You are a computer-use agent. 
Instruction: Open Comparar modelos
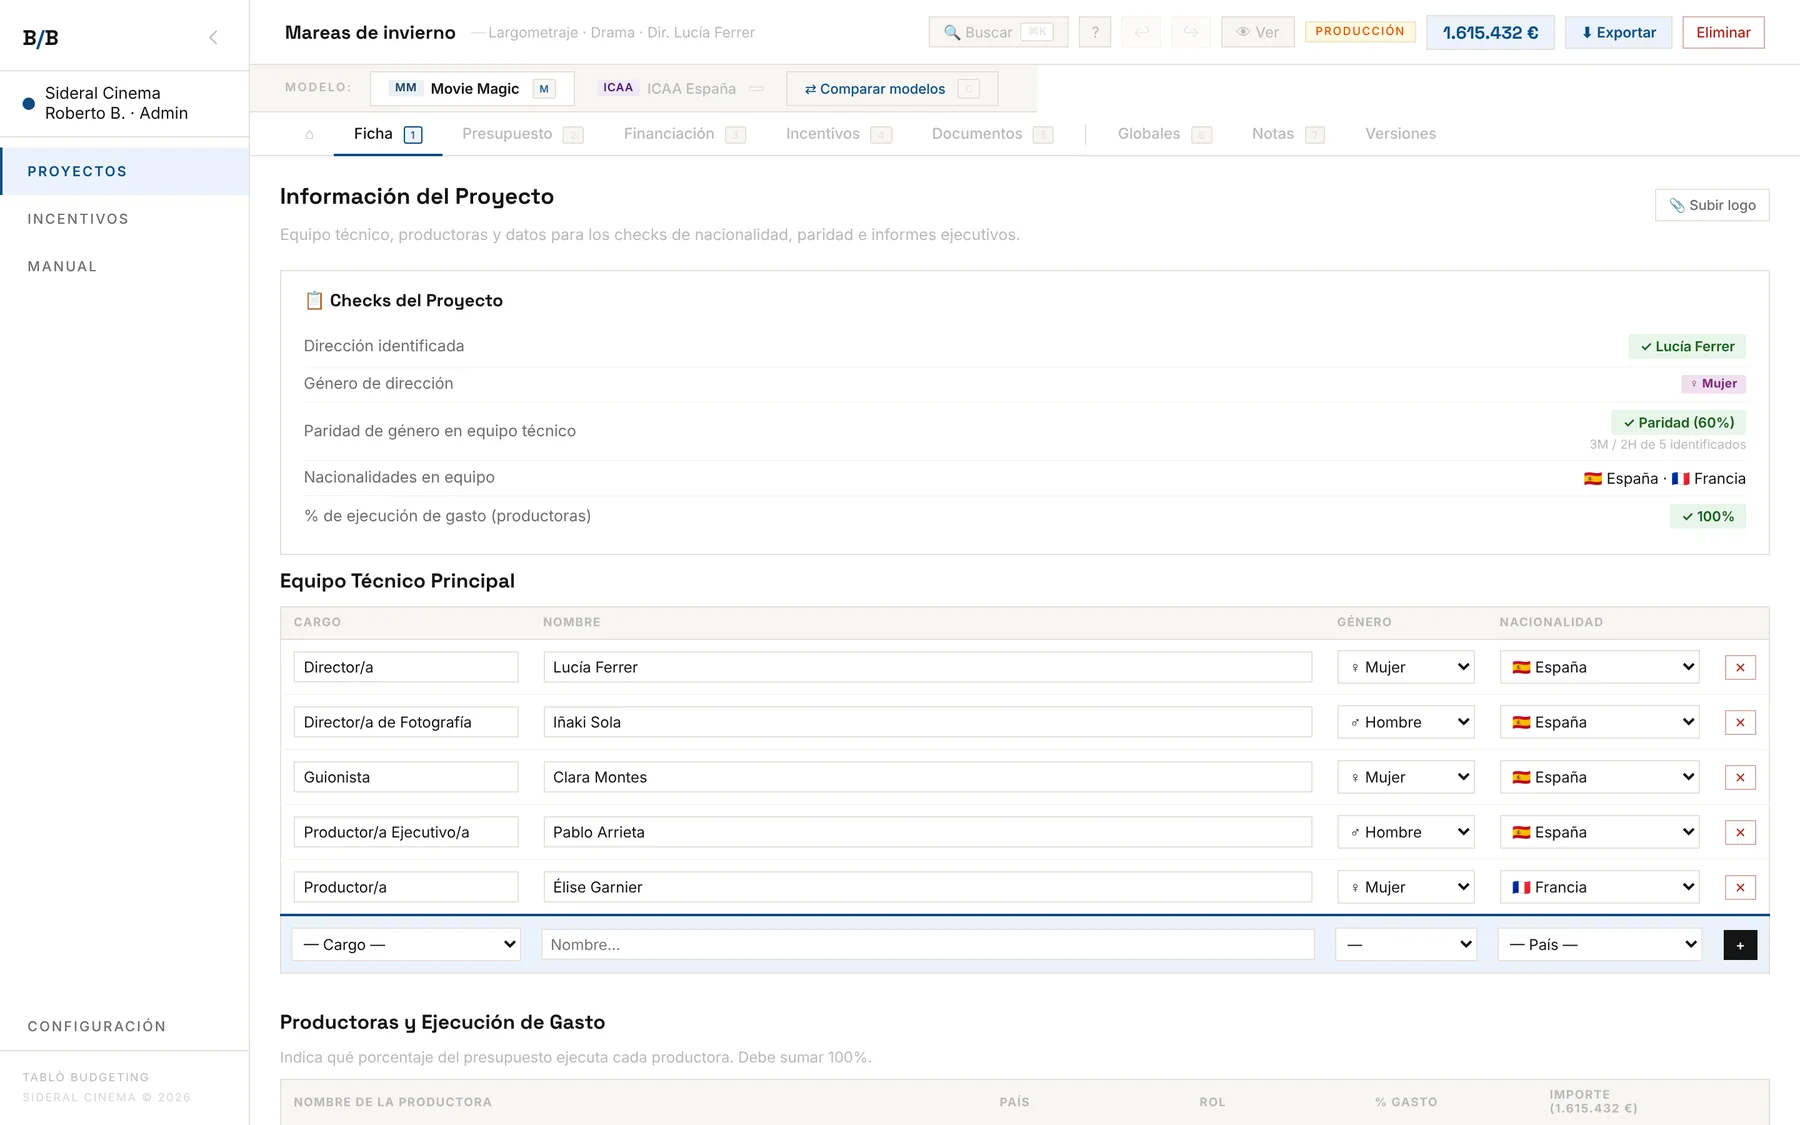(x=892, y=89)
